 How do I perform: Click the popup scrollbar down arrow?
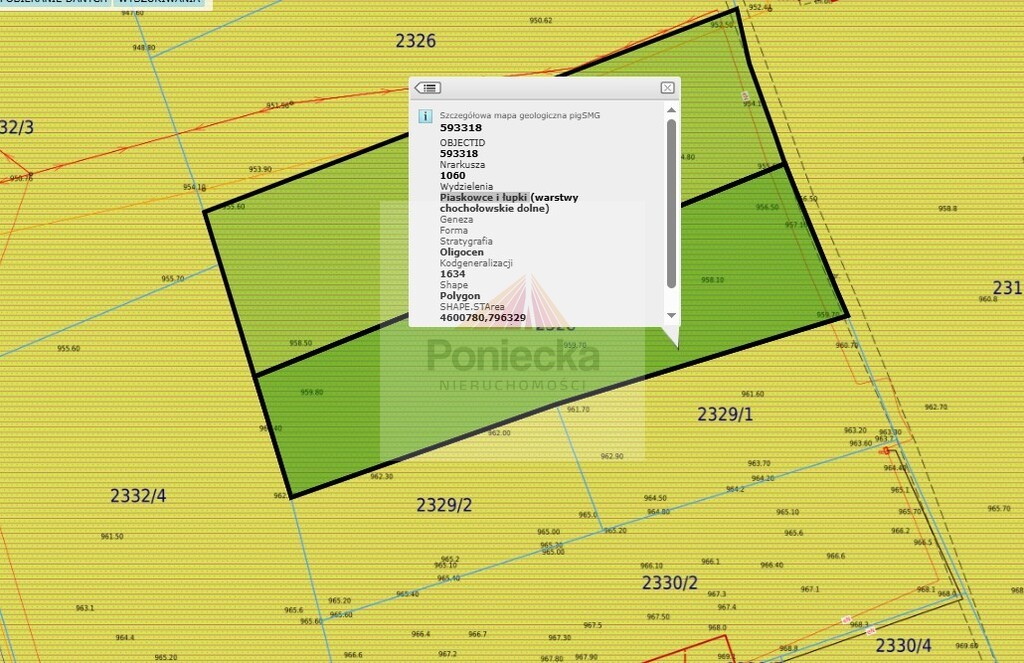click(671, 315)
